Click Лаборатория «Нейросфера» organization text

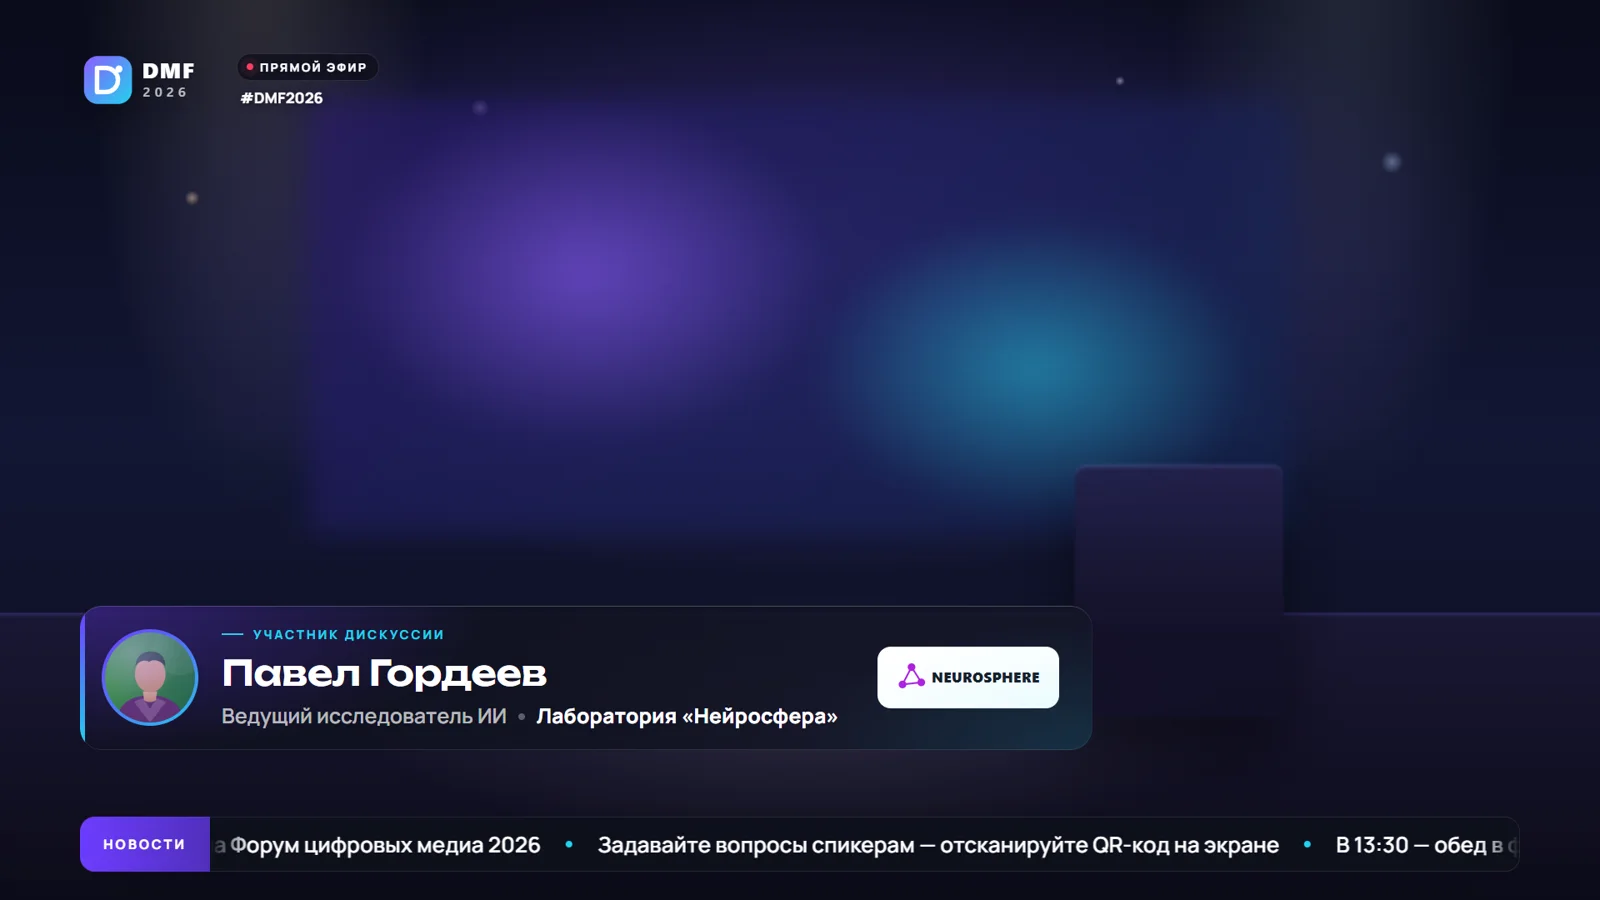coord(687,716)
